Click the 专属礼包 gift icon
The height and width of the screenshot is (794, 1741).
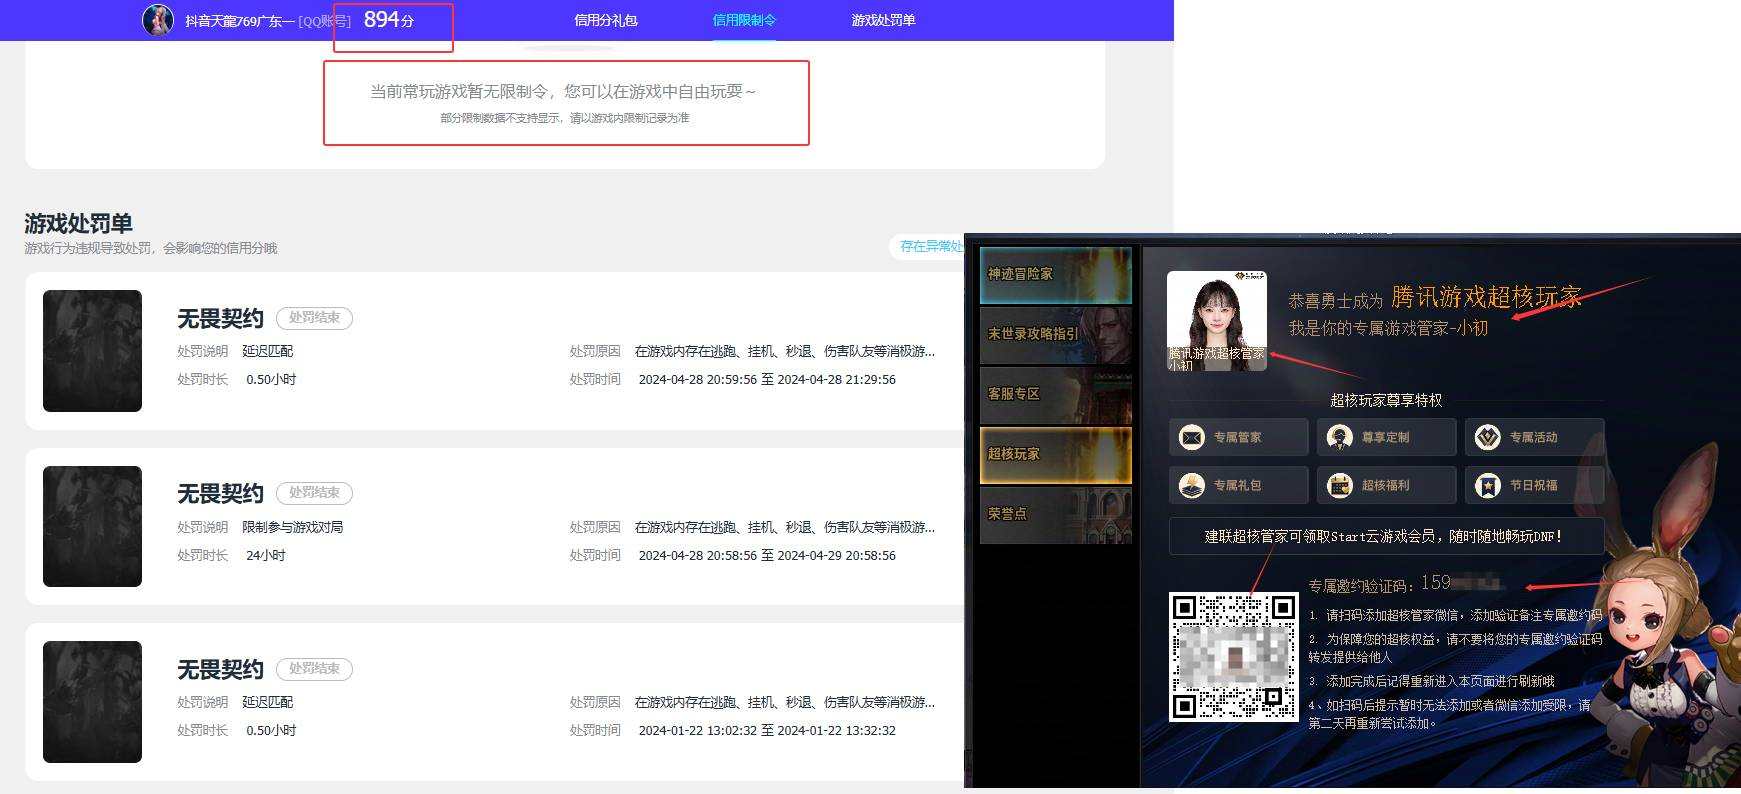pyautogui.click(x=1192, y=485)
